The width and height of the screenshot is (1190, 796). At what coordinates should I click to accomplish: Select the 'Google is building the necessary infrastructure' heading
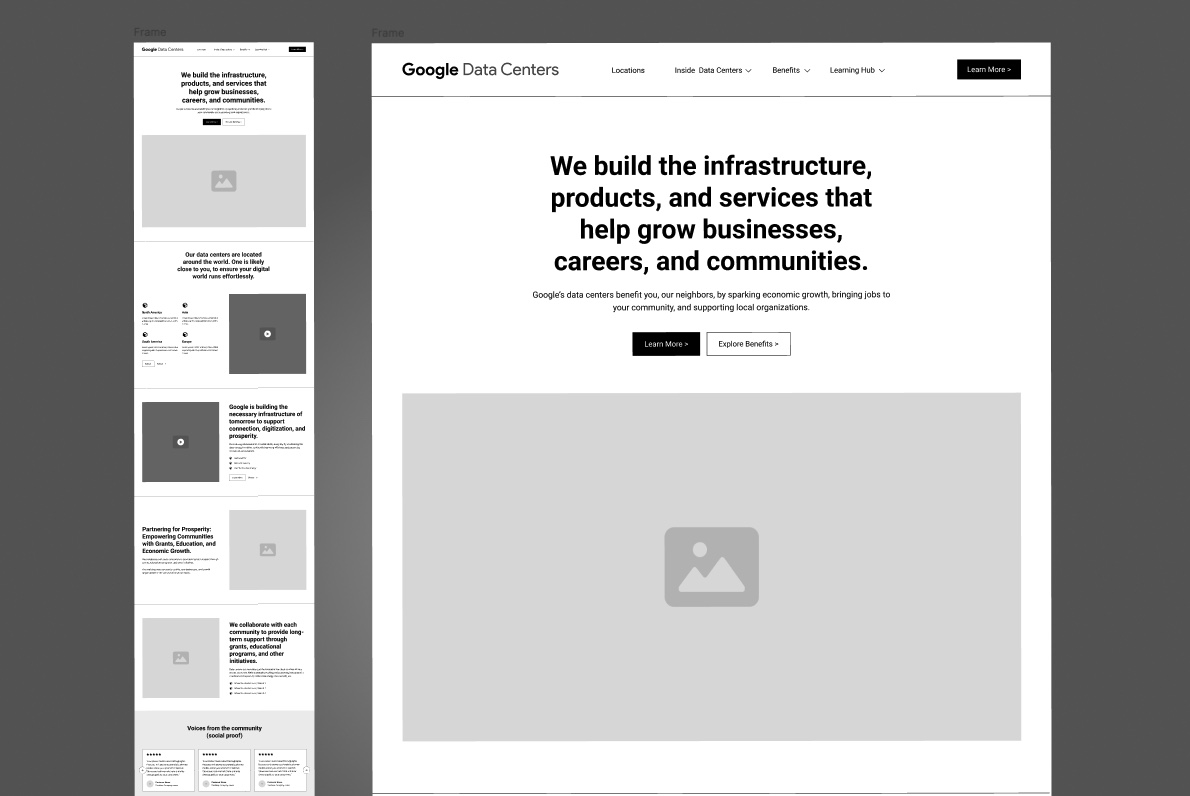(267, 421)
